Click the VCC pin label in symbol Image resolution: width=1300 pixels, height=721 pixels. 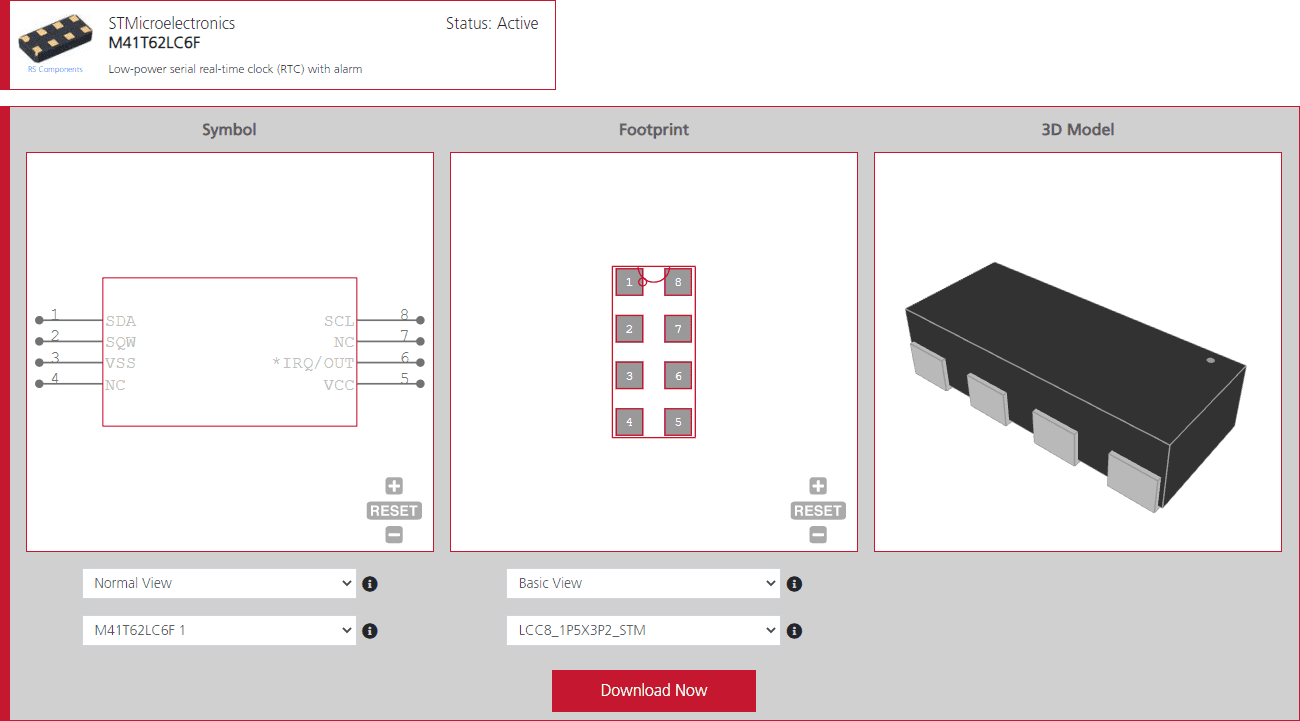pyautogui.click(x=339, y=385)
